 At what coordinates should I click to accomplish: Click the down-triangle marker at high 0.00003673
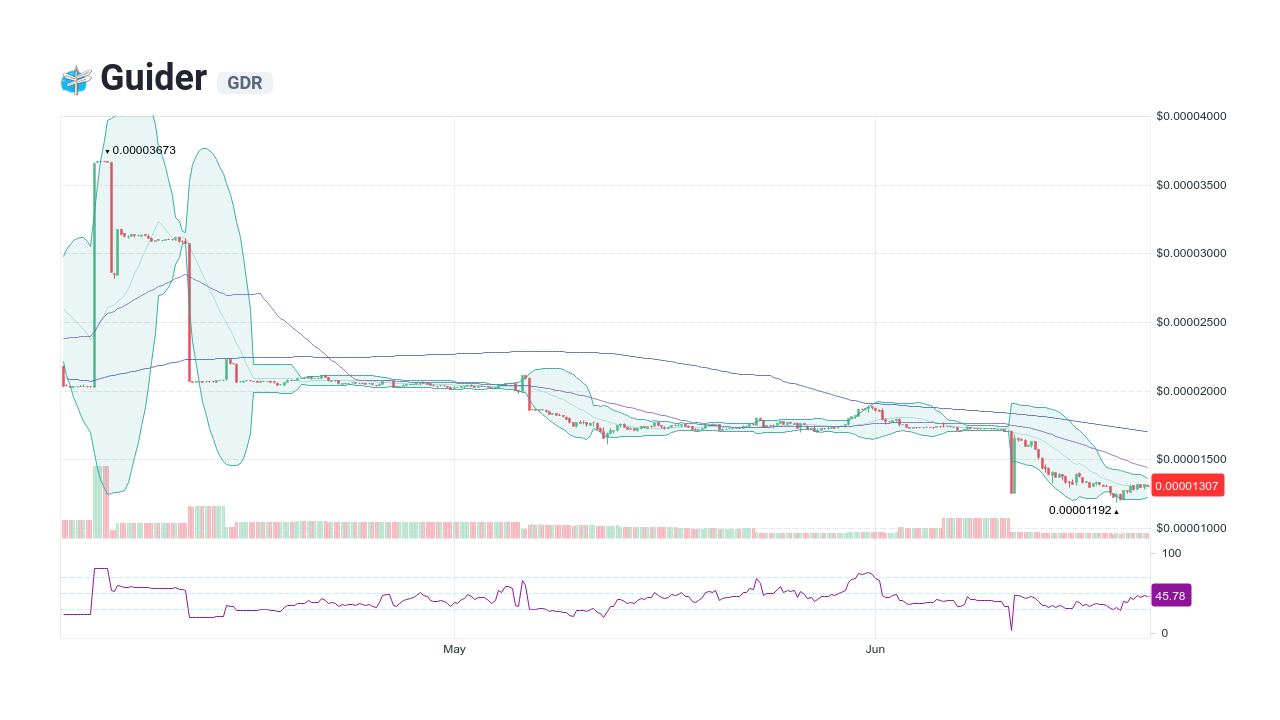coord(106,150)
